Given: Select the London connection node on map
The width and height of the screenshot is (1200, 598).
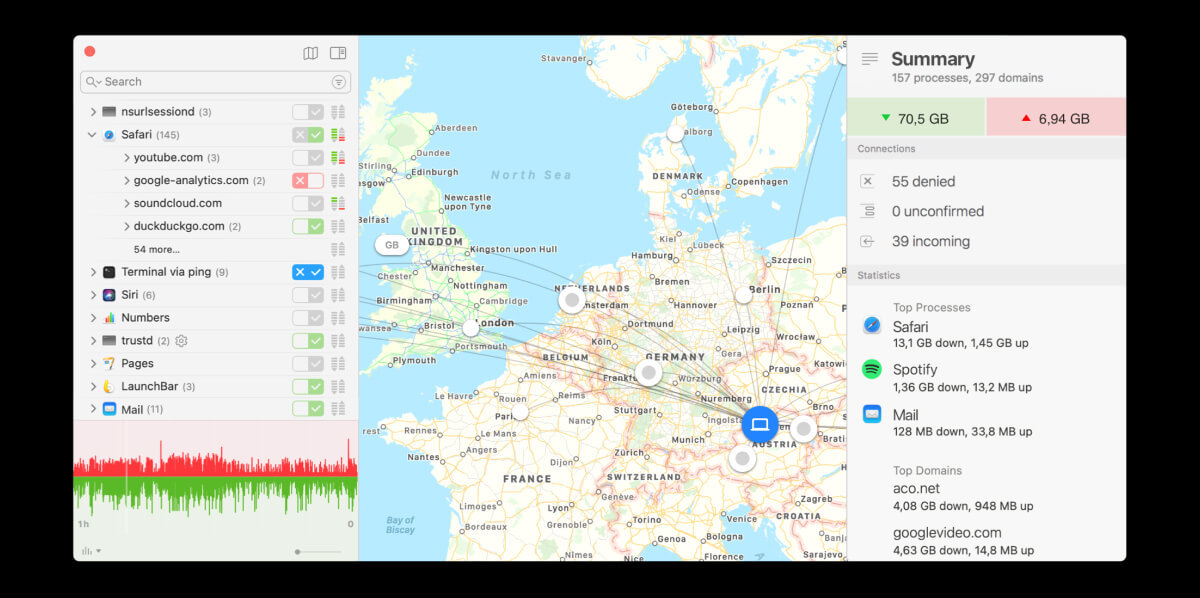Looking at the screenshot, I should point(471,328).
